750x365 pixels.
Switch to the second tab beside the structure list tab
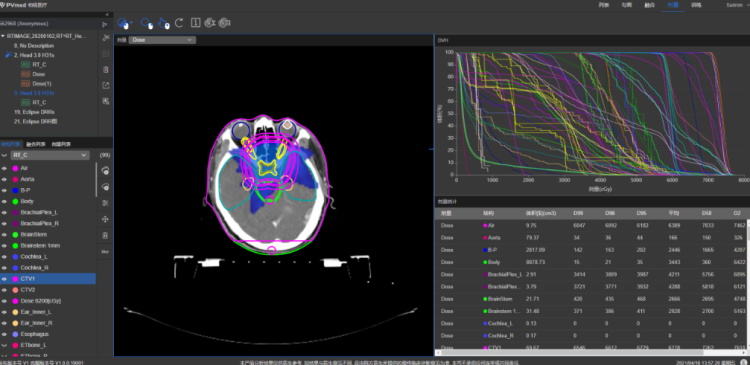36,144
